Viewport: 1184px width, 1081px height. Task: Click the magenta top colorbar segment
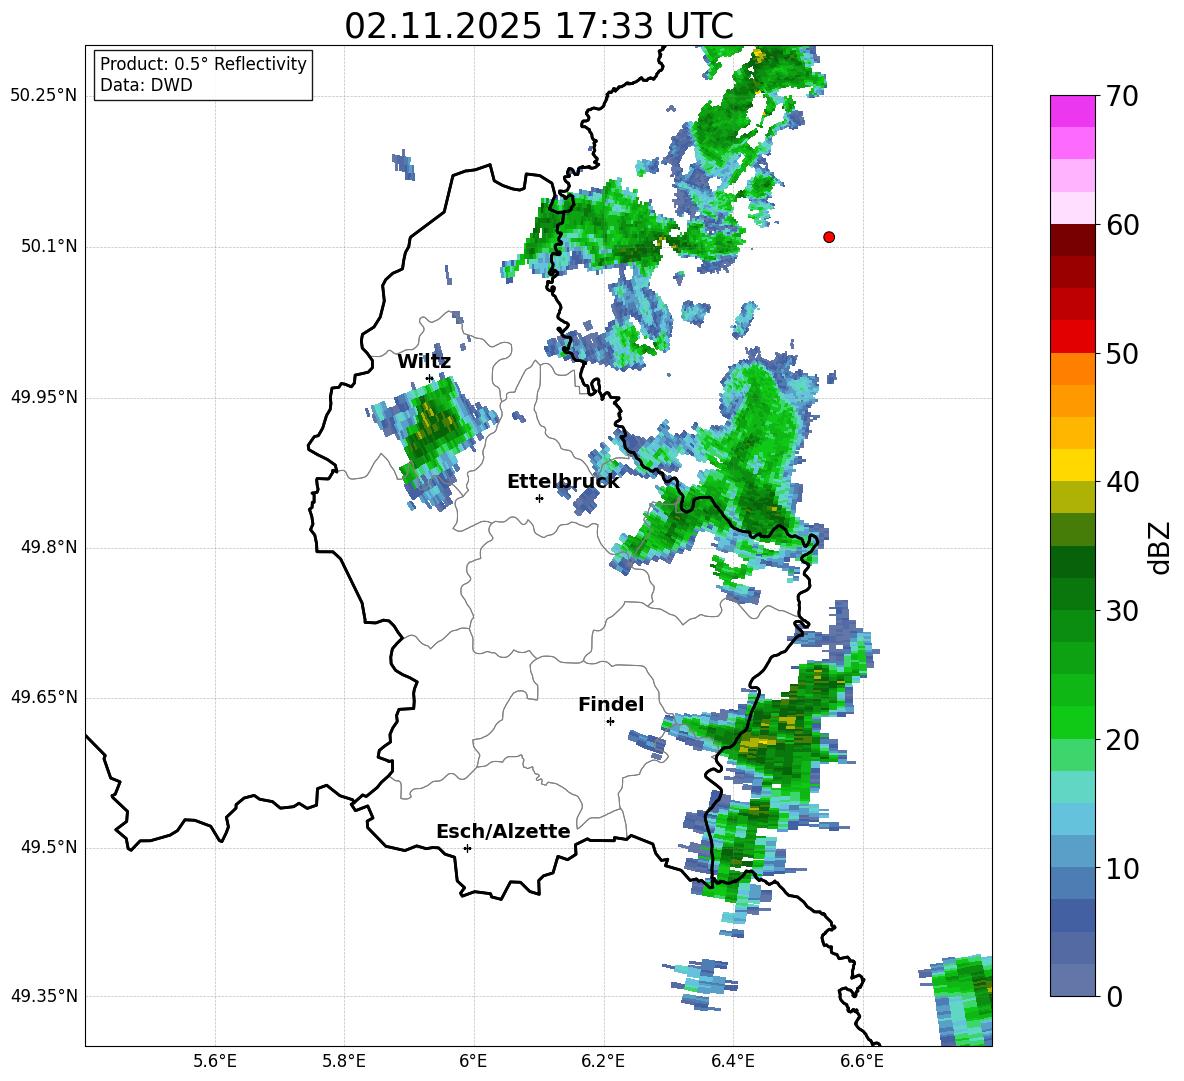click(1072, 111)
